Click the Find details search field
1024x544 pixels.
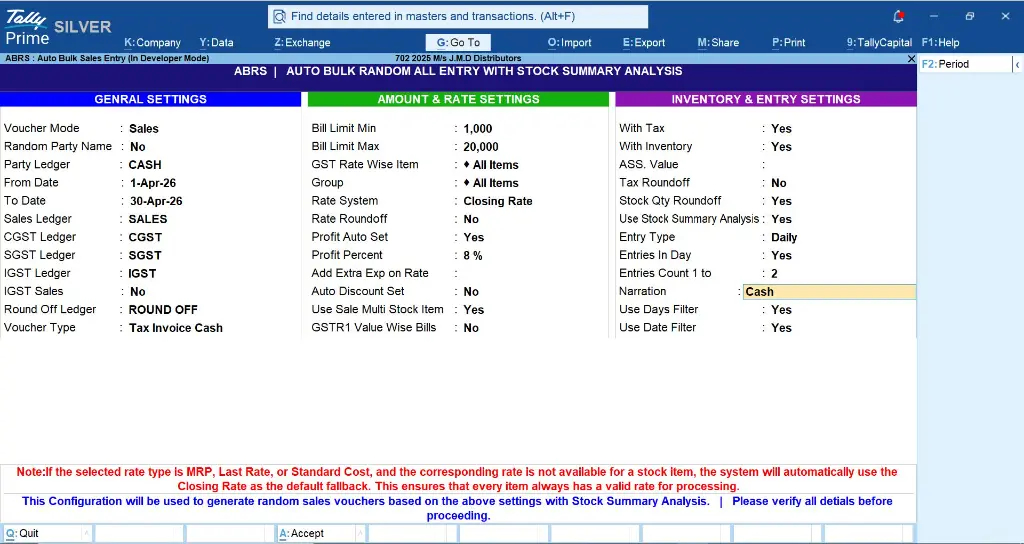pos(458,16)
